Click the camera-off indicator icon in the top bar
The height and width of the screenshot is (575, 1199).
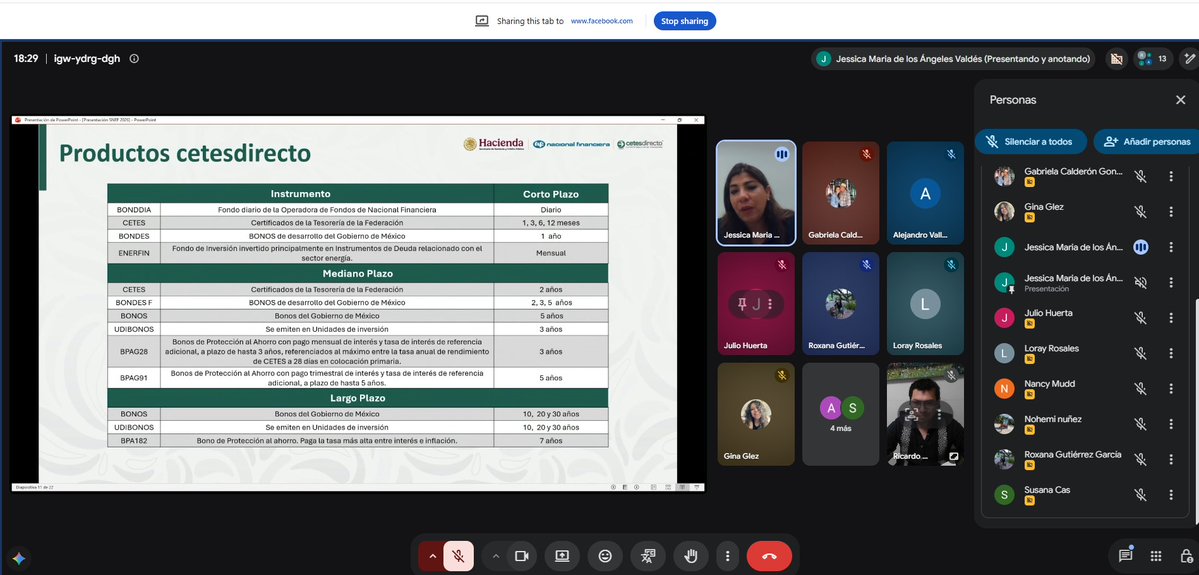(x=1116, y=59)
